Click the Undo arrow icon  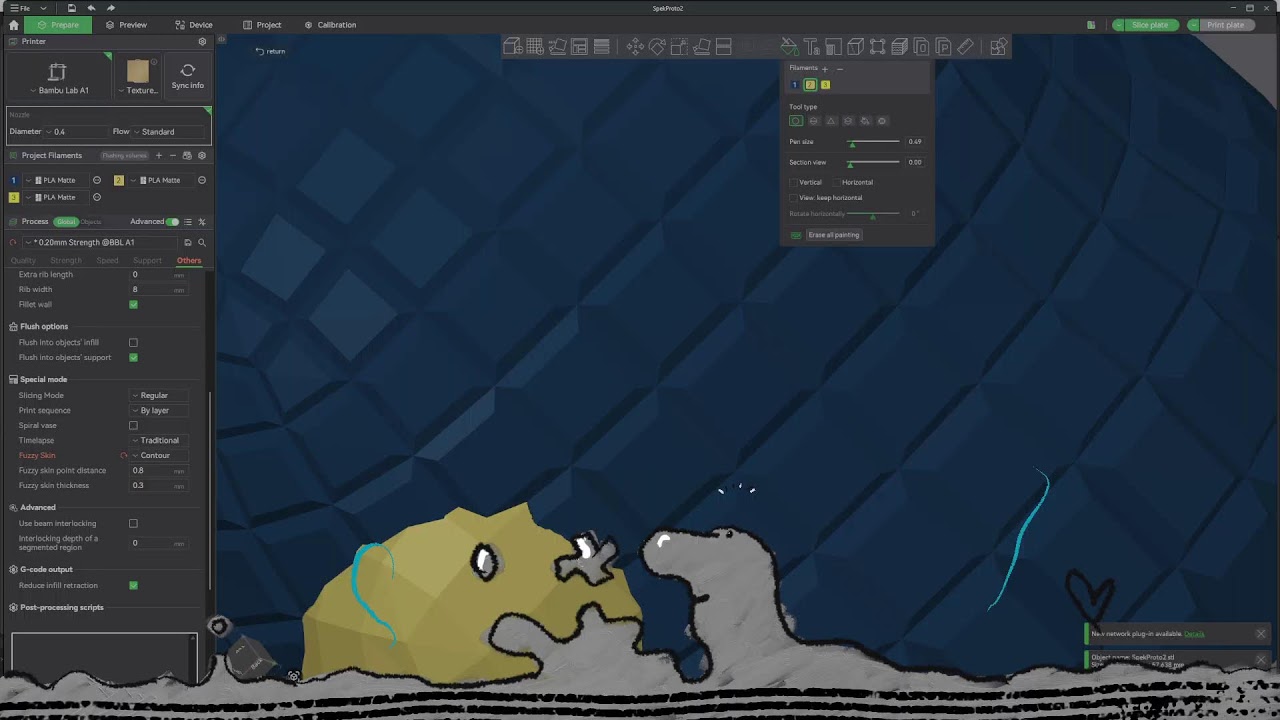[x=91, y=8]
